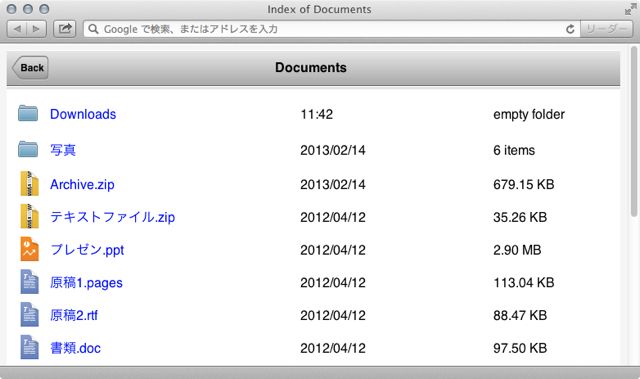The height and width of the screenshot is (379, 640).
Task: Click the magnifier icon in address bar
Action: (93, 29)
